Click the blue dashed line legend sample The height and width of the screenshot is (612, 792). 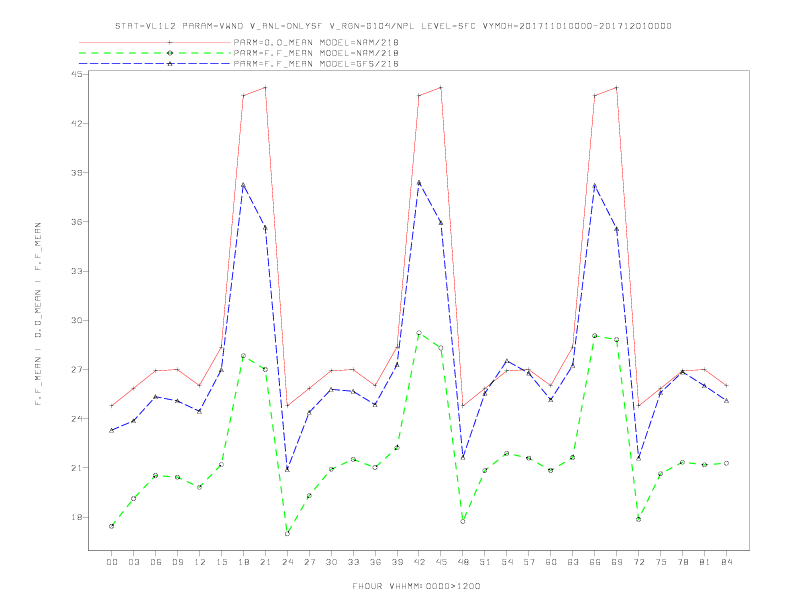click(x=155, y=64)
